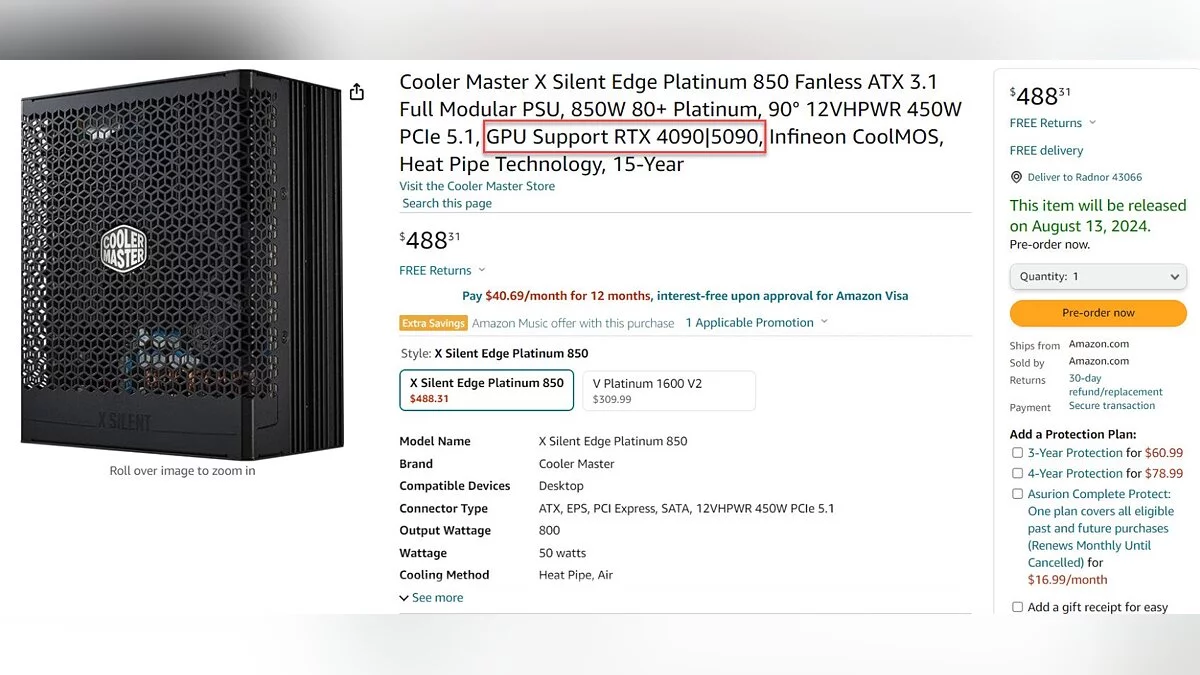Image resolution: width=1200 pixels, height=675 pixels.
Task: Enable the 4-Year Protection plan checkbox
Action: point(1017,474)
